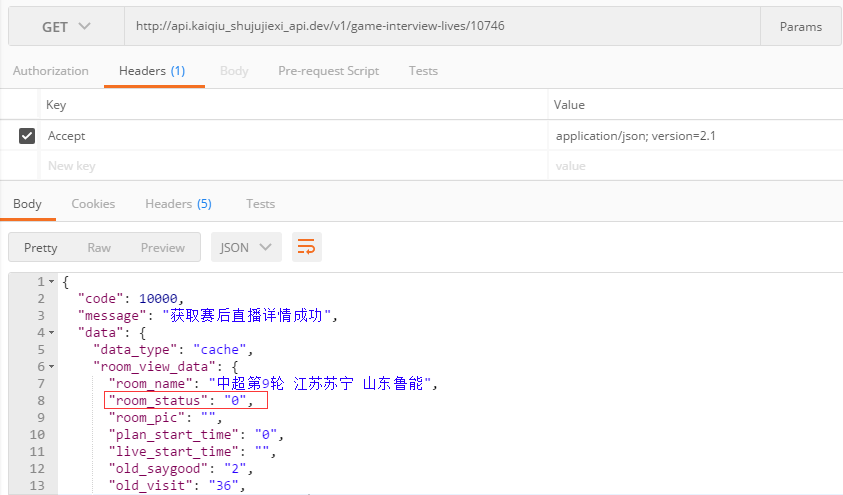The image size is (843, 495).
Task: Switch to the response Tests tab
Action: (x=261, y=204)
